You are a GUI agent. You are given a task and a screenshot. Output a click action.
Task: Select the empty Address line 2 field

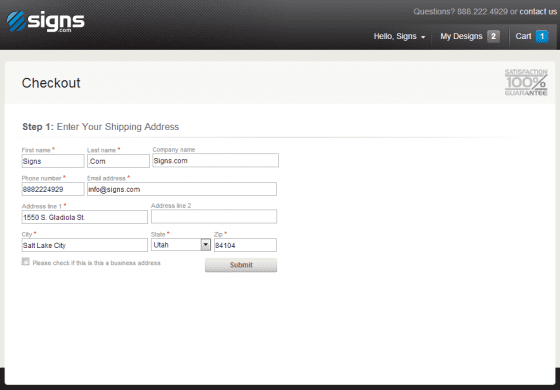214,216
